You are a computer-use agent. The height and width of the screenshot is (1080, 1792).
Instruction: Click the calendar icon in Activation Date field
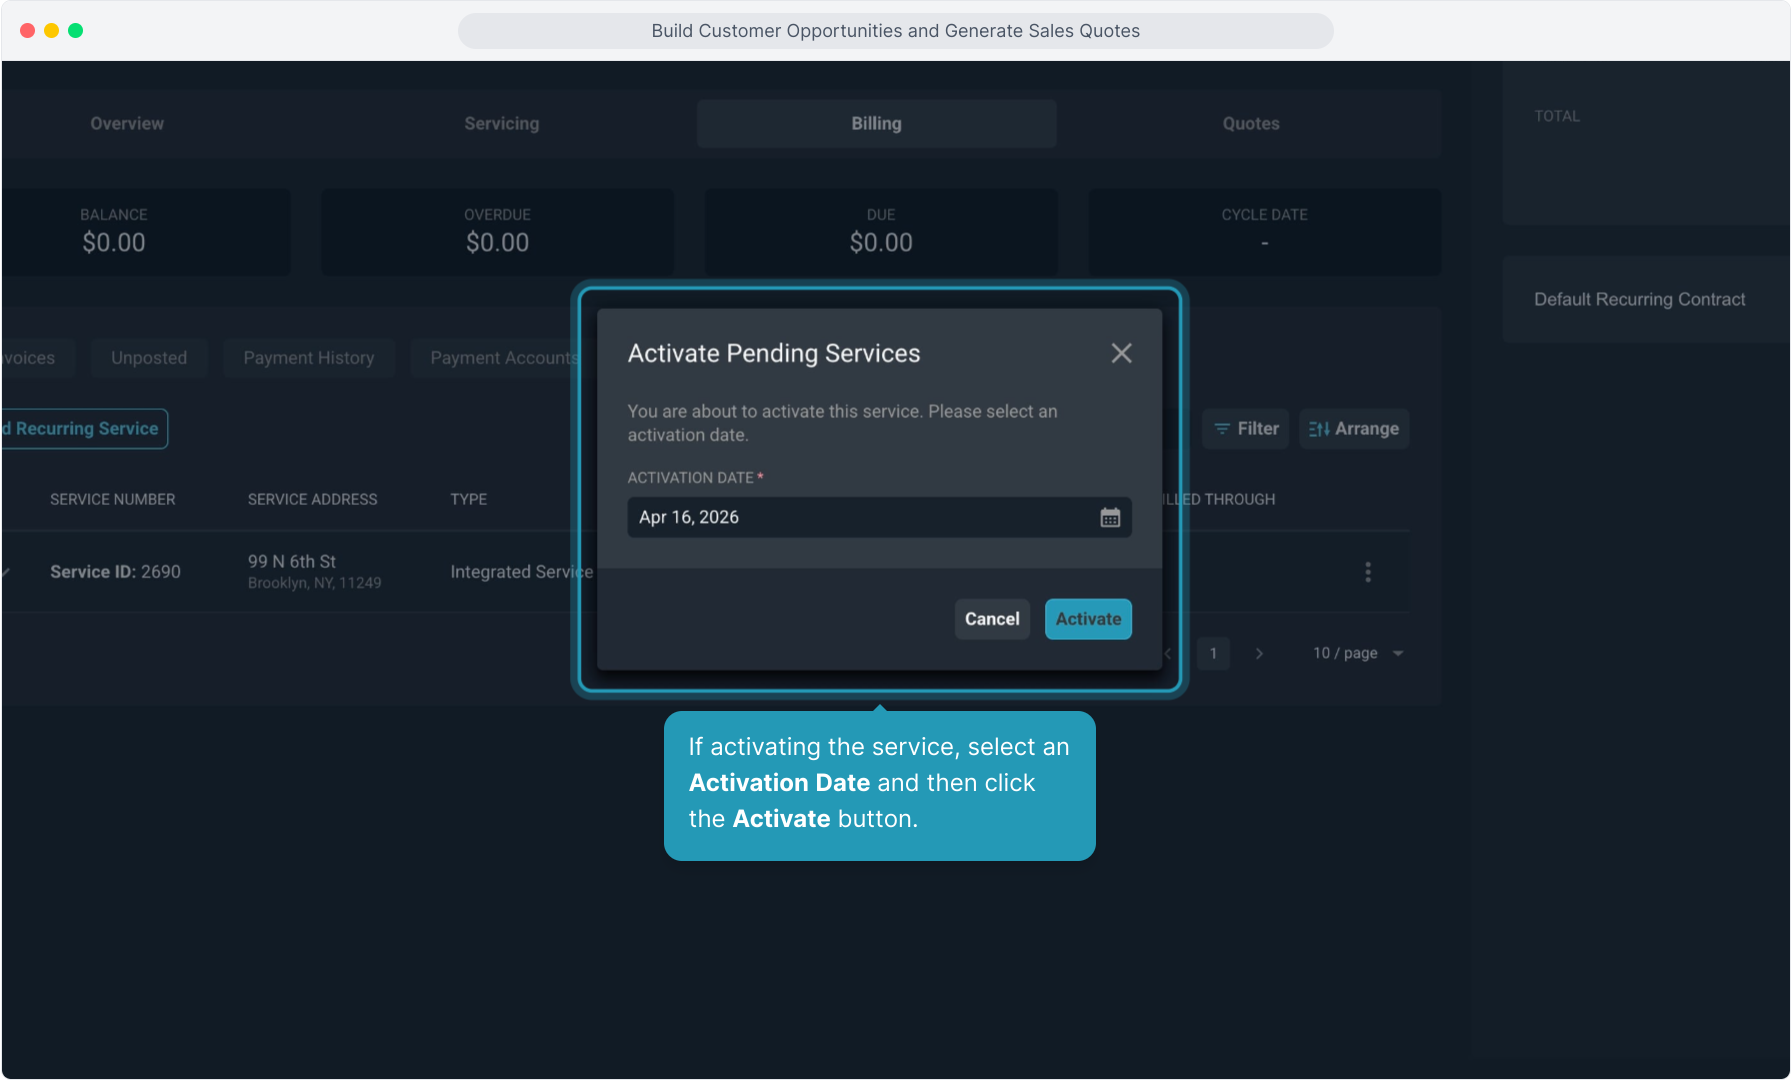point(1110,517)
